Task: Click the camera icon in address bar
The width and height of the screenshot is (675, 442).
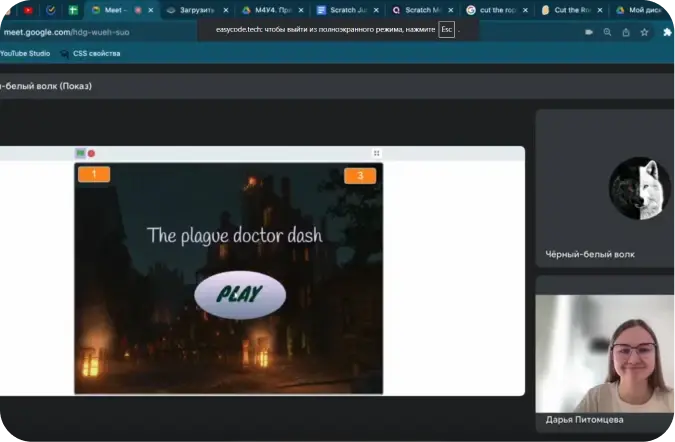Action: (x=588, y=32)
